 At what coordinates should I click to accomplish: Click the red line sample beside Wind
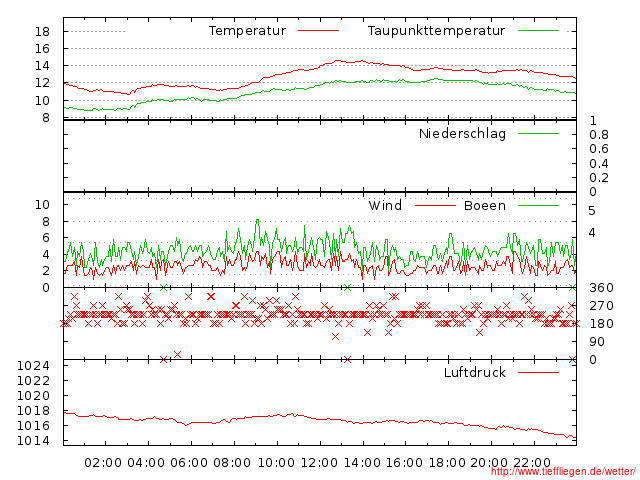pyautogui.click(x=435, y=205)
